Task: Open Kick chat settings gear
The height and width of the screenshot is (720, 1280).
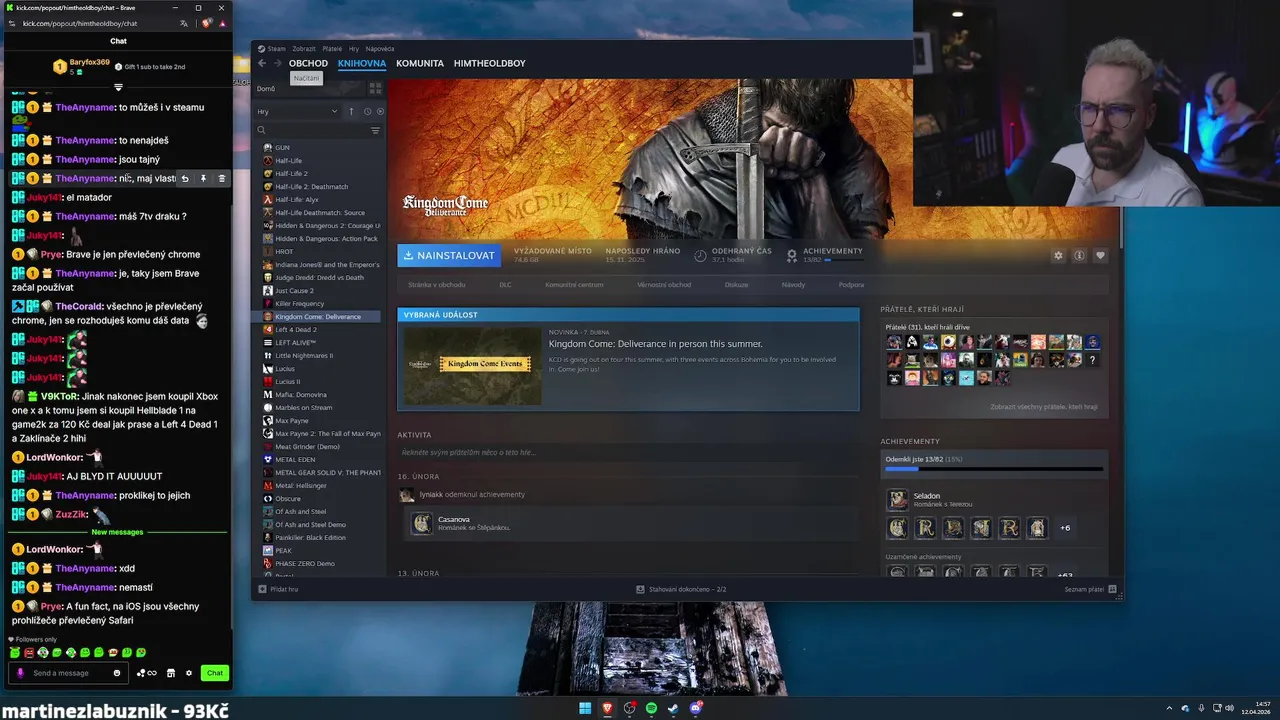Action: tap(188, 673)
